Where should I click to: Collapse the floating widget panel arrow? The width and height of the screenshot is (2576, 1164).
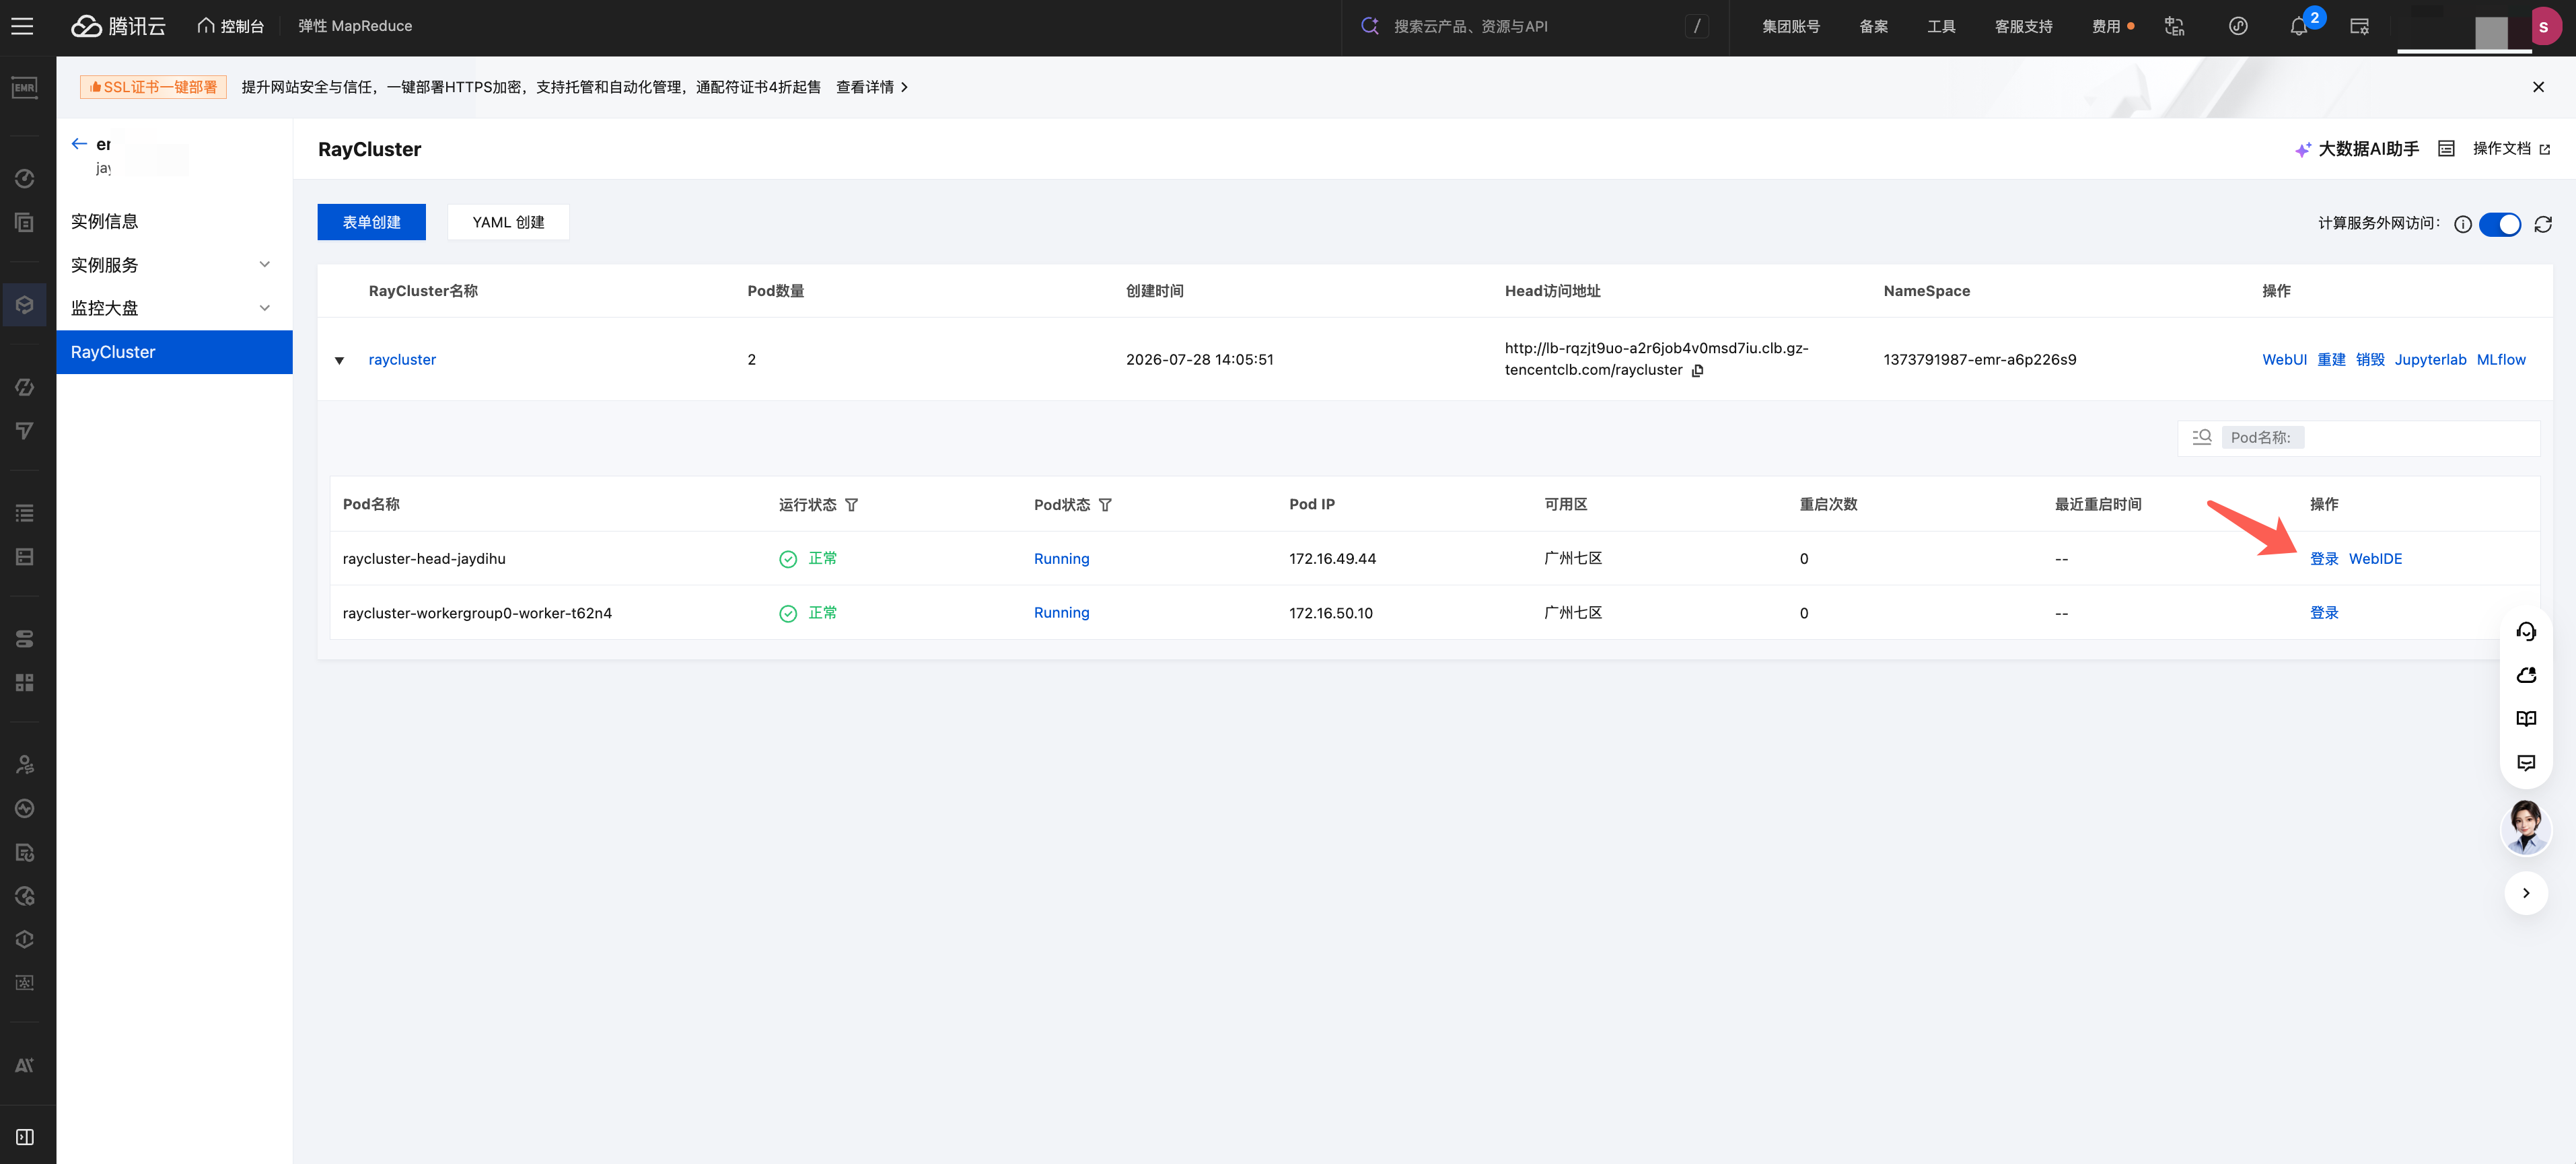click(x=2526, y=893)
